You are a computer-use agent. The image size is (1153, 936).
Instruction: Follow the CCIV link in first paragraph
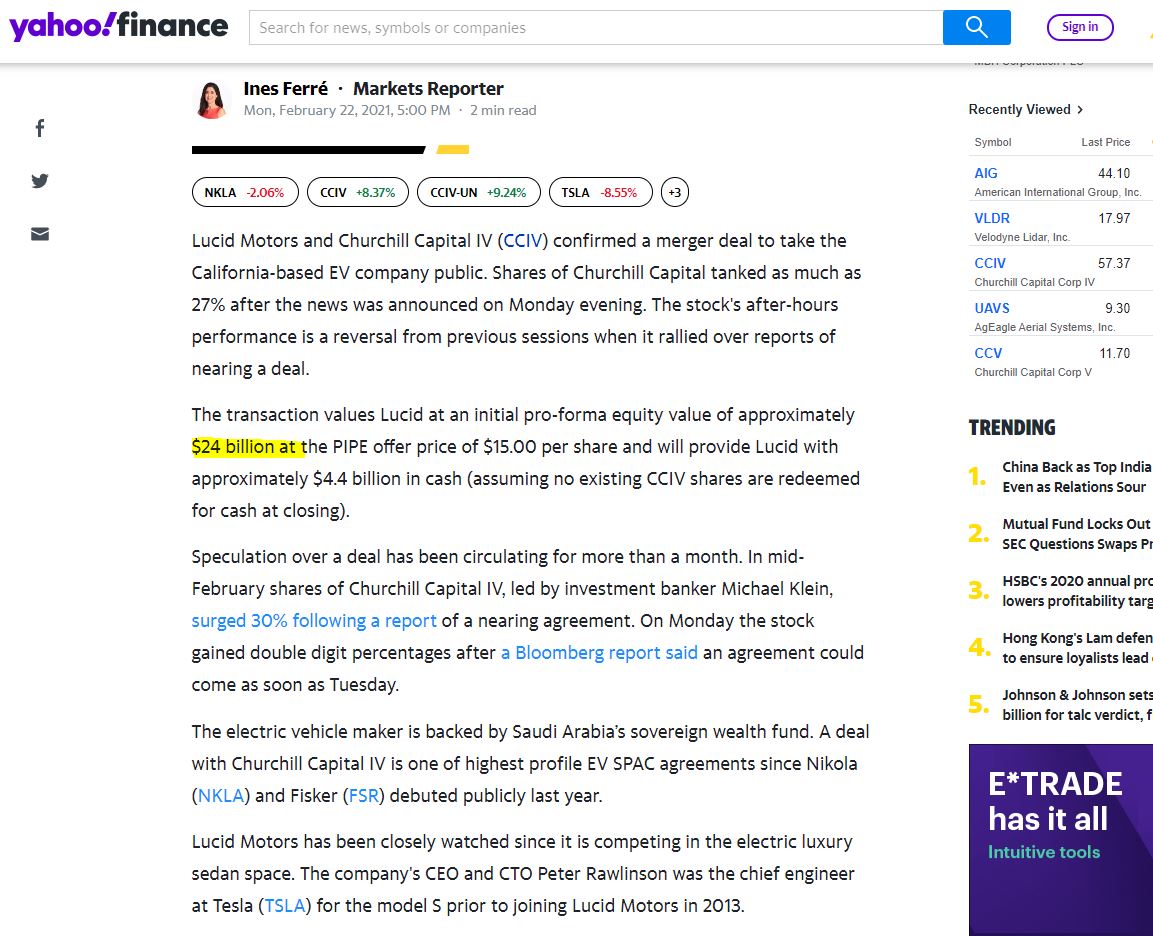[x=523, y=240]
